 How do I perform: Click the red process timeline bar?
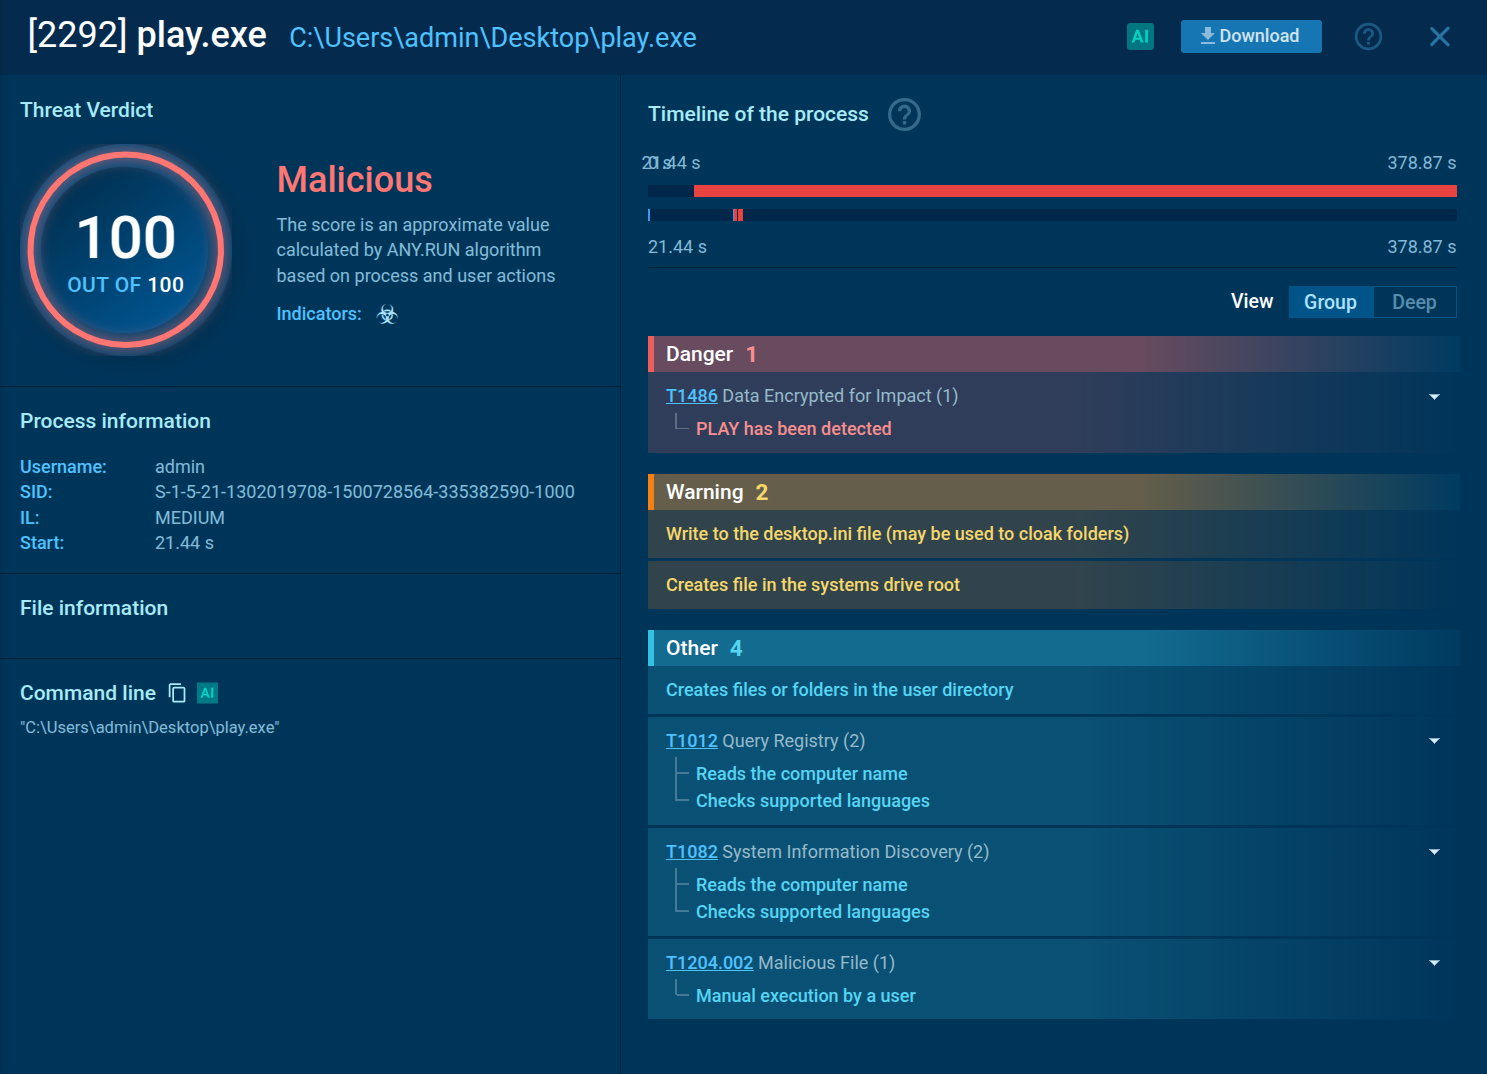click(1075, 191)
